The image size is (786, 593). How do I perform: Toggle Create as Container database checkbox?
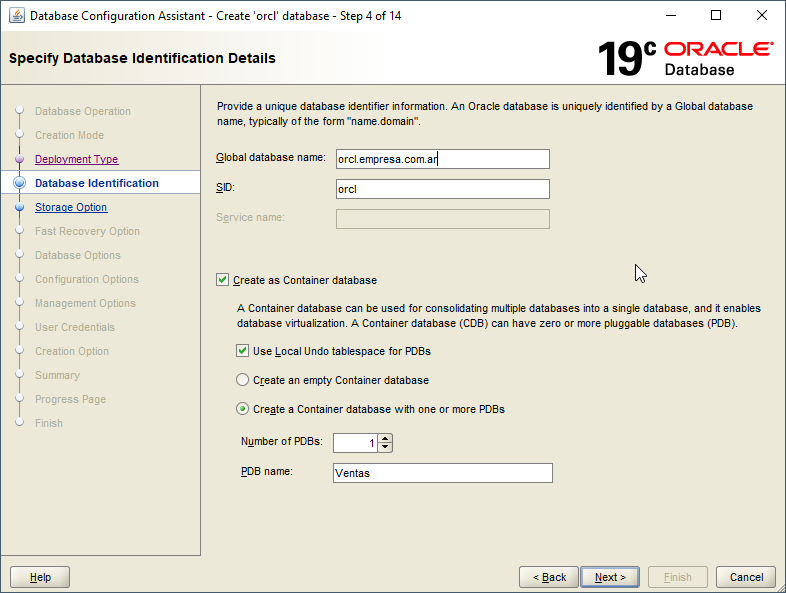(x=223, y=280)
